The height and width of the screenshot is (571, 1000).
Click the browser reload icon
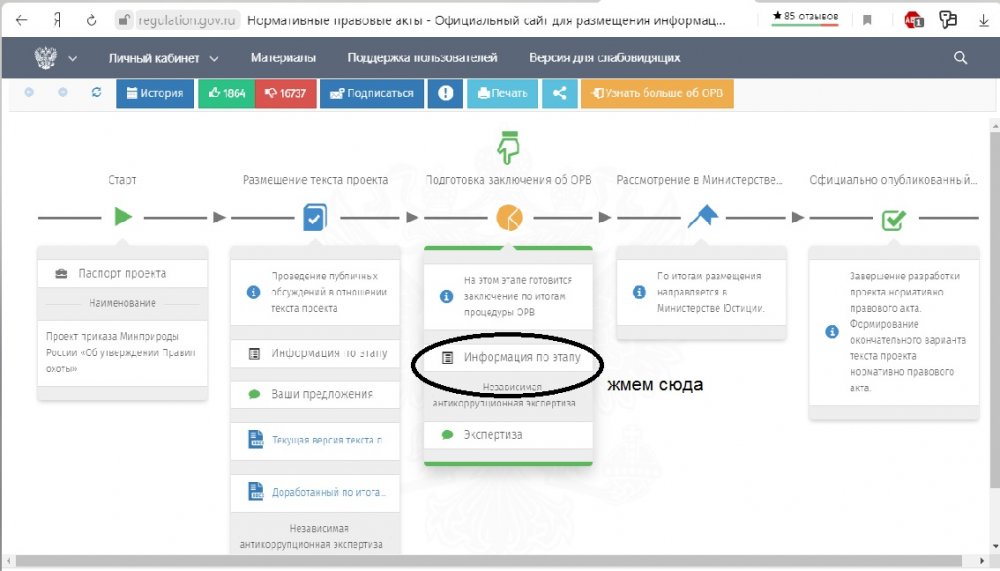(91, 19)
